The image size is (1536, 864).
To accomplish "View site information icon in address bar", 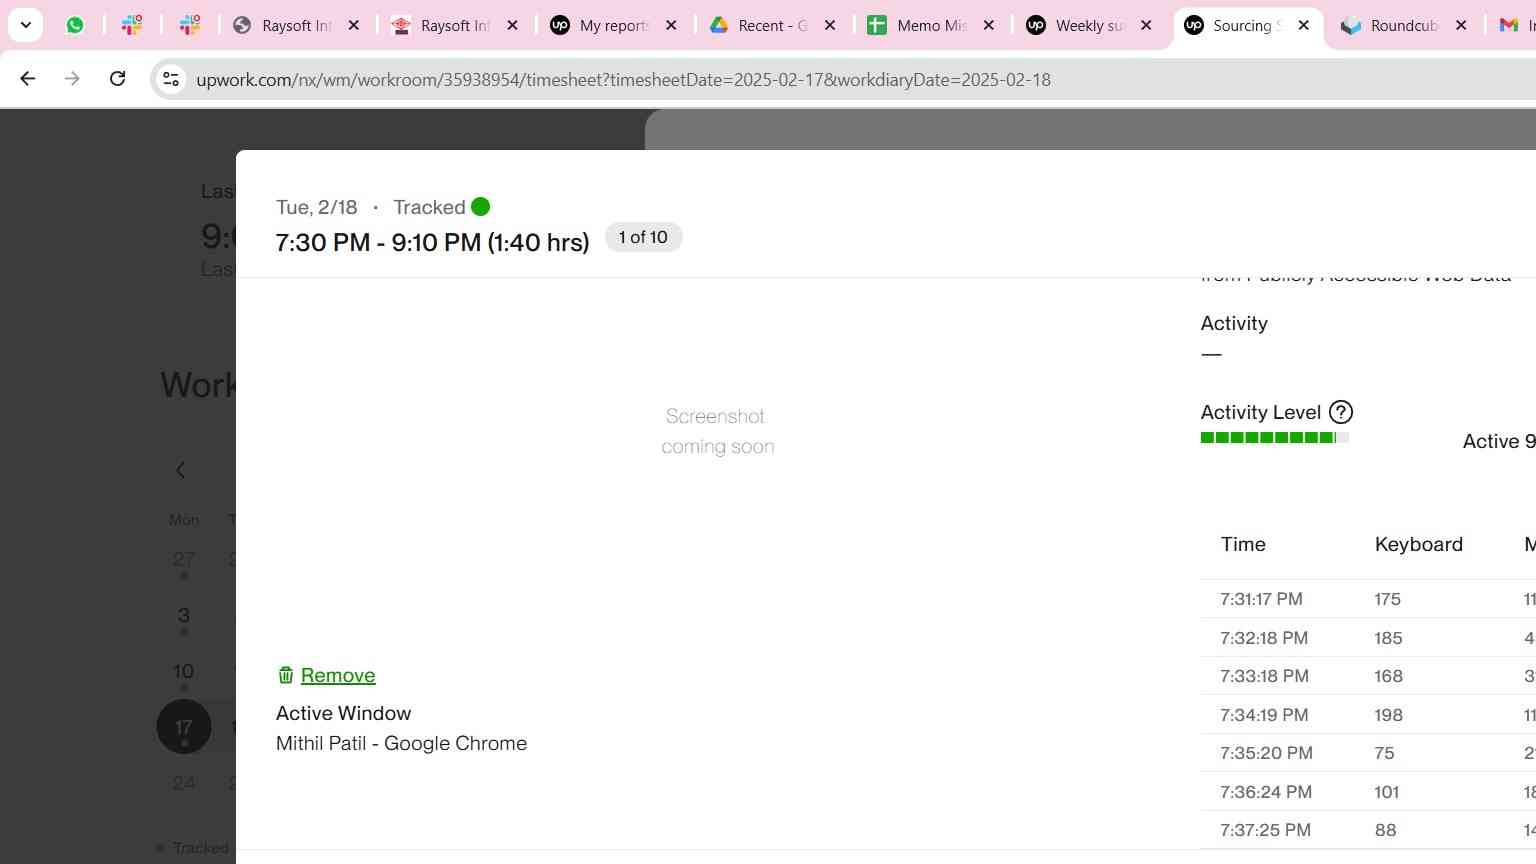I will tap(171, 79).
